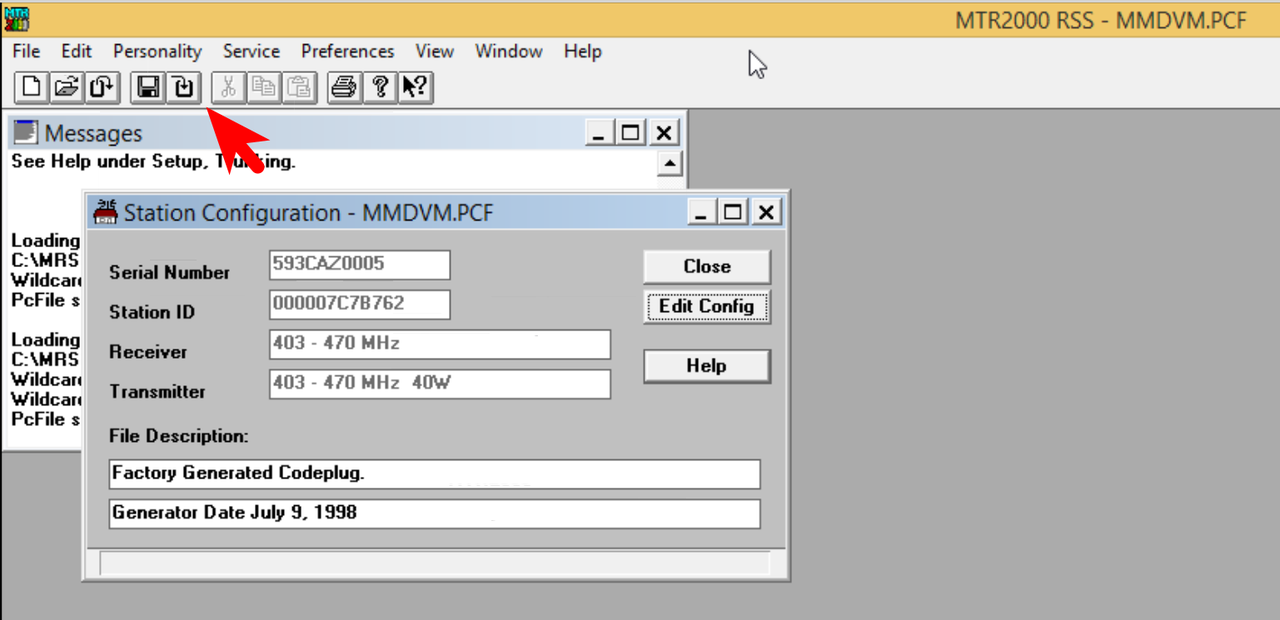Click the "See Help under Setup" message line
The width and height of the screenshot is (1280, 620).
153,161
